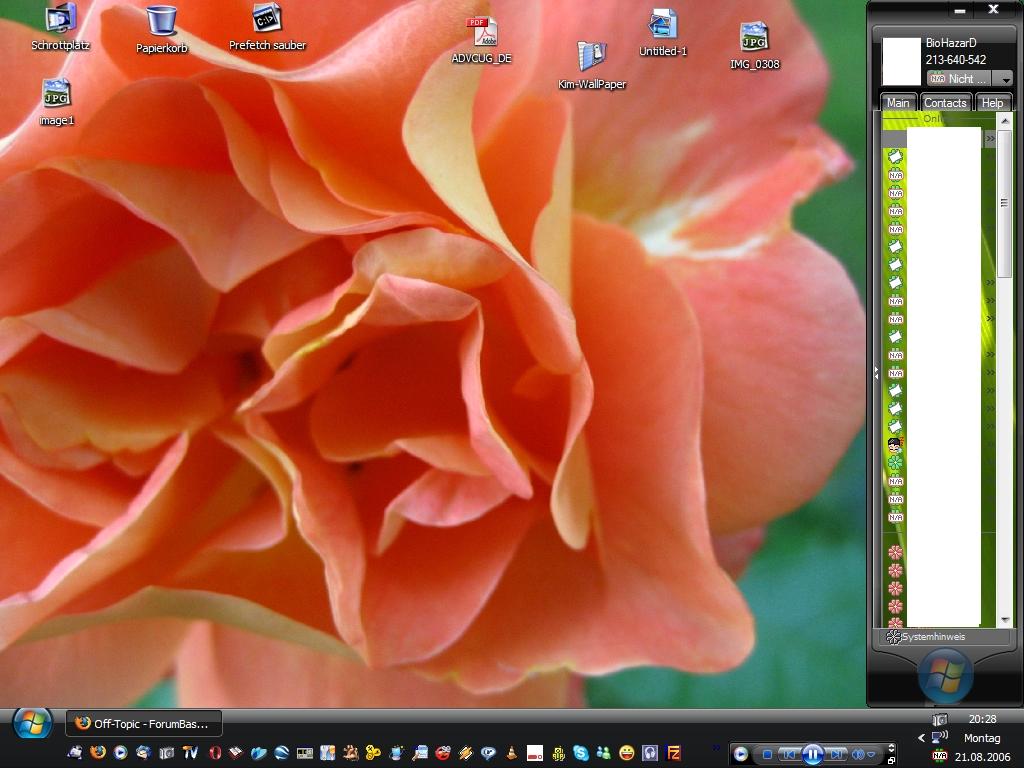
Task: Click the ICQ number 213-640-542
Action: tap(955, 60)
